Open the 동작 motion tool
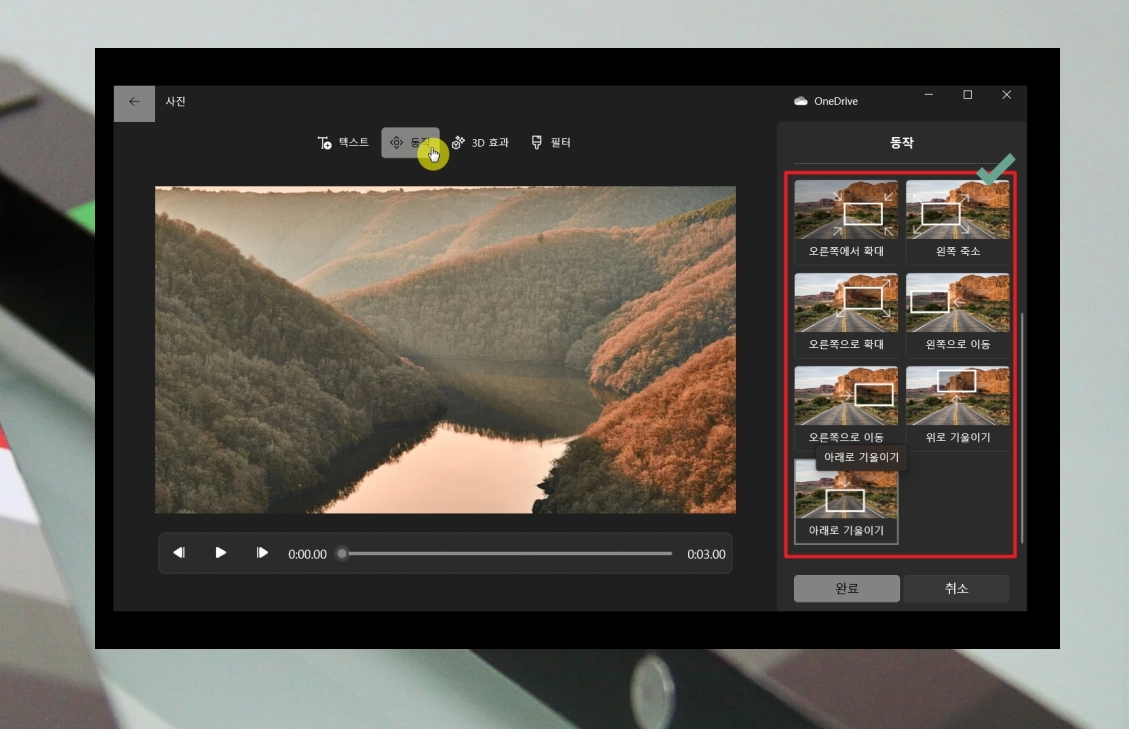Image resolution: width=1129 pixels, height=729 pixels. [410, 143]
